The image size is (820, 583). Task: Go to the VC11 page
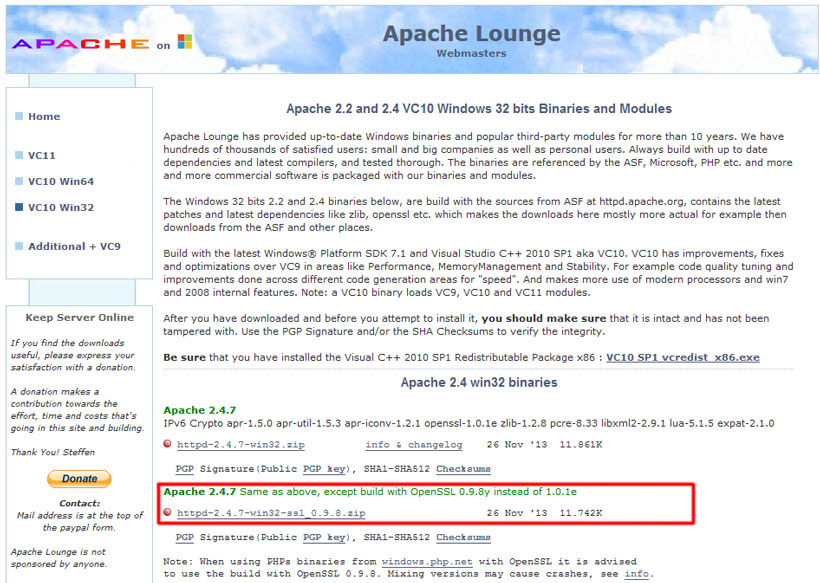[x=42, y=156]
